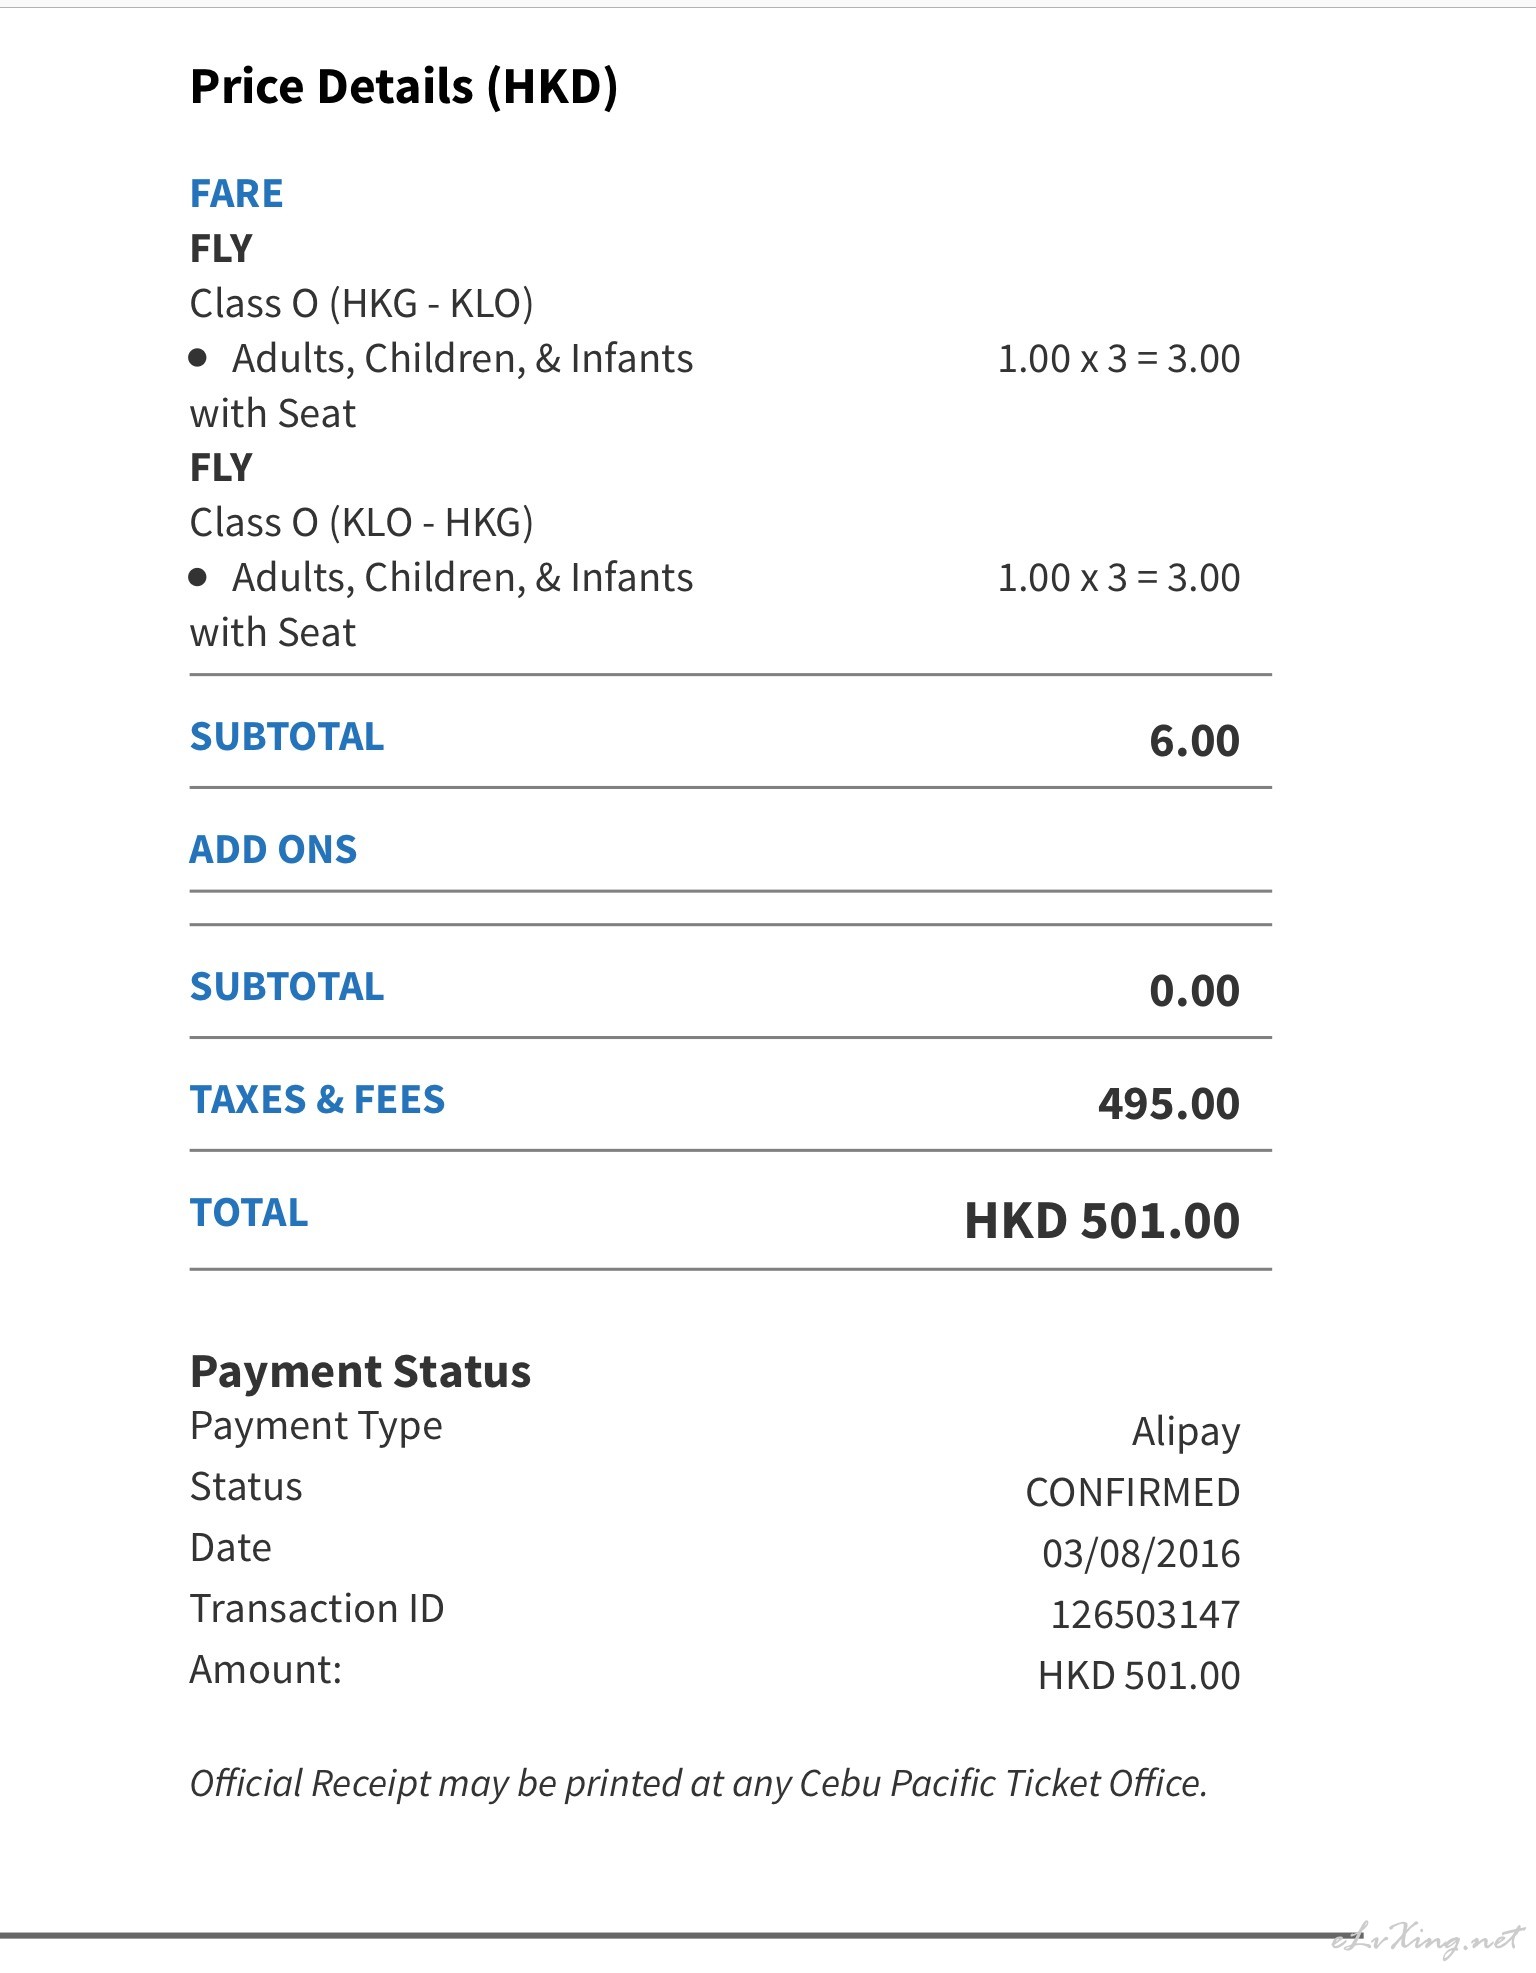
Task: Click the 495.00 taxes amount
Action: [x=1169, y=1104]
